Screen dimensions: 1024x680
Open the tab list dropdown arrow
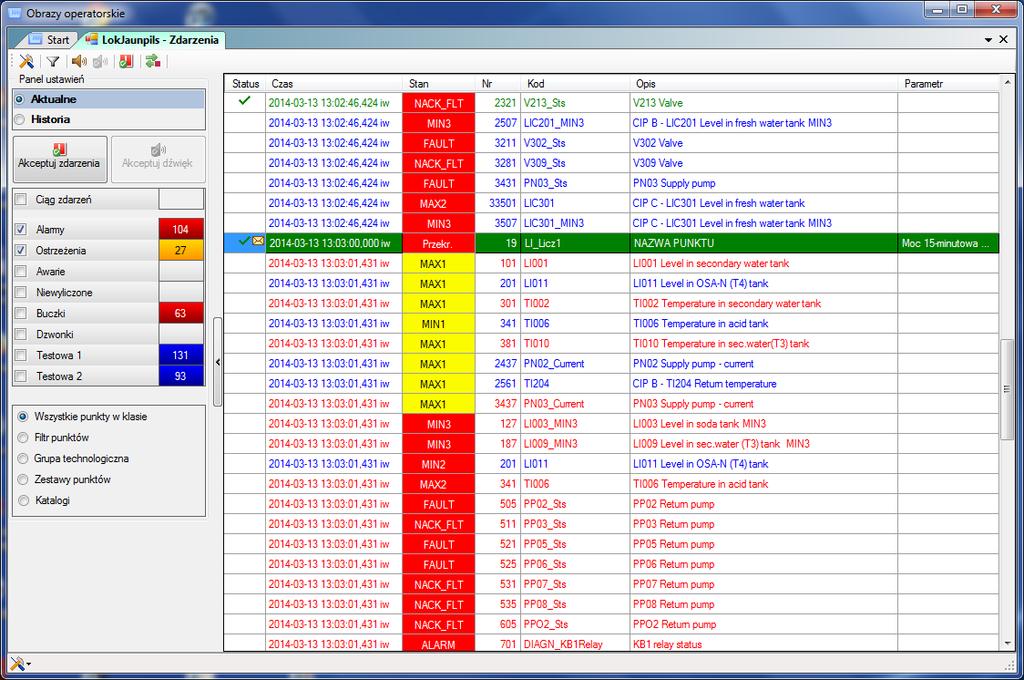coord(989,40)
